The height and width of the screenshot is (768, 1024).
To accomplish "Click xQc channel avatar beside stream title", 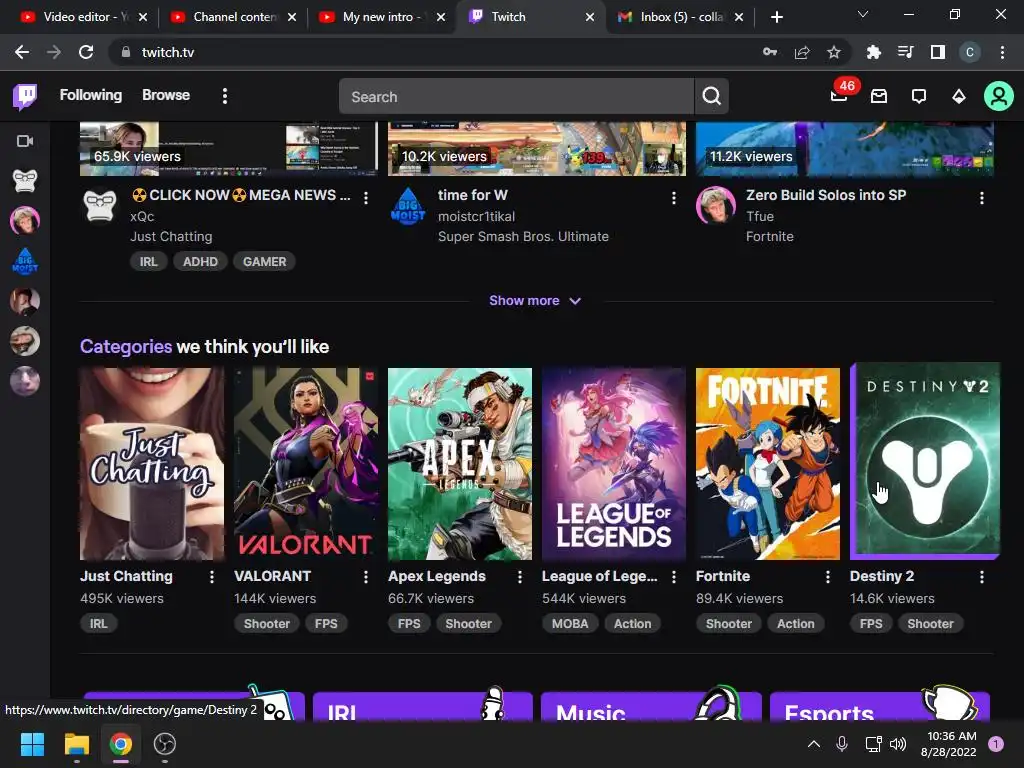I will (100, 205).
